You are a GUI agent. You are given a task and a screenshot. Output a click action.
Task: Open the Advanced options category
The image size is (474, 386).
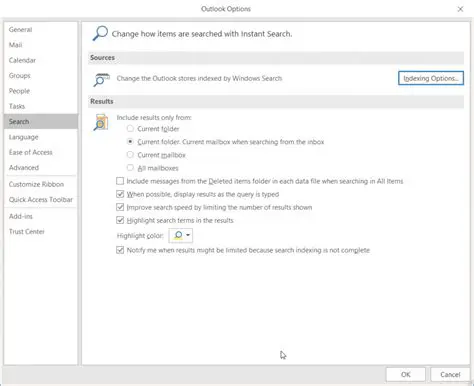tap(41, 168)
